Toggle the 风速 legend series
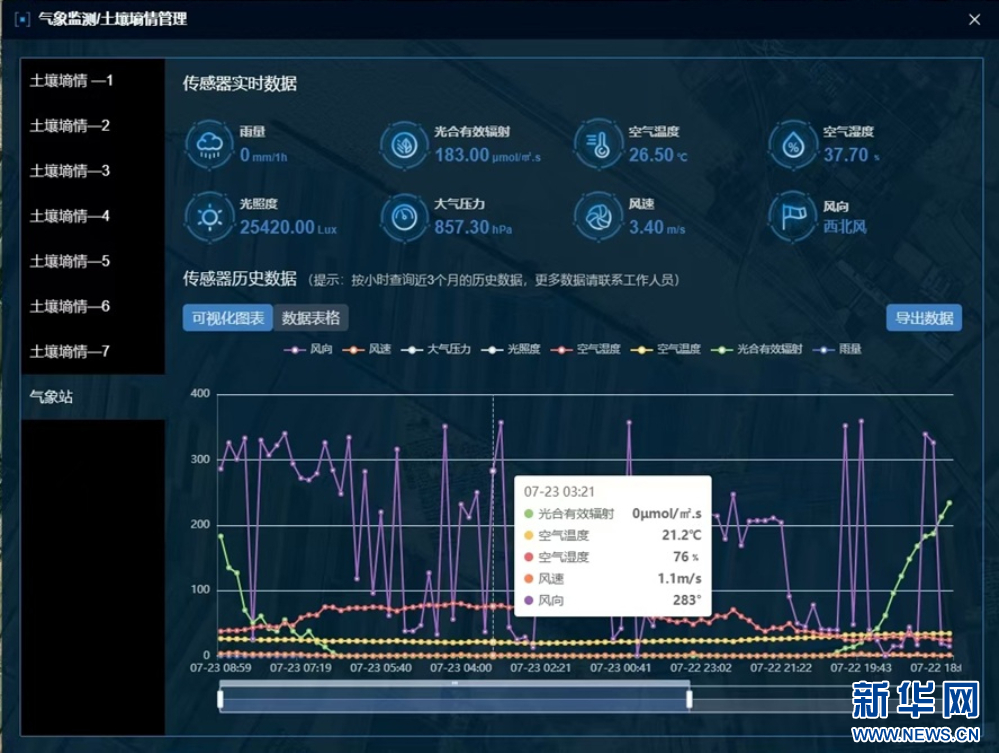Viewport: 999px width, 753px height. click(366, 349)
